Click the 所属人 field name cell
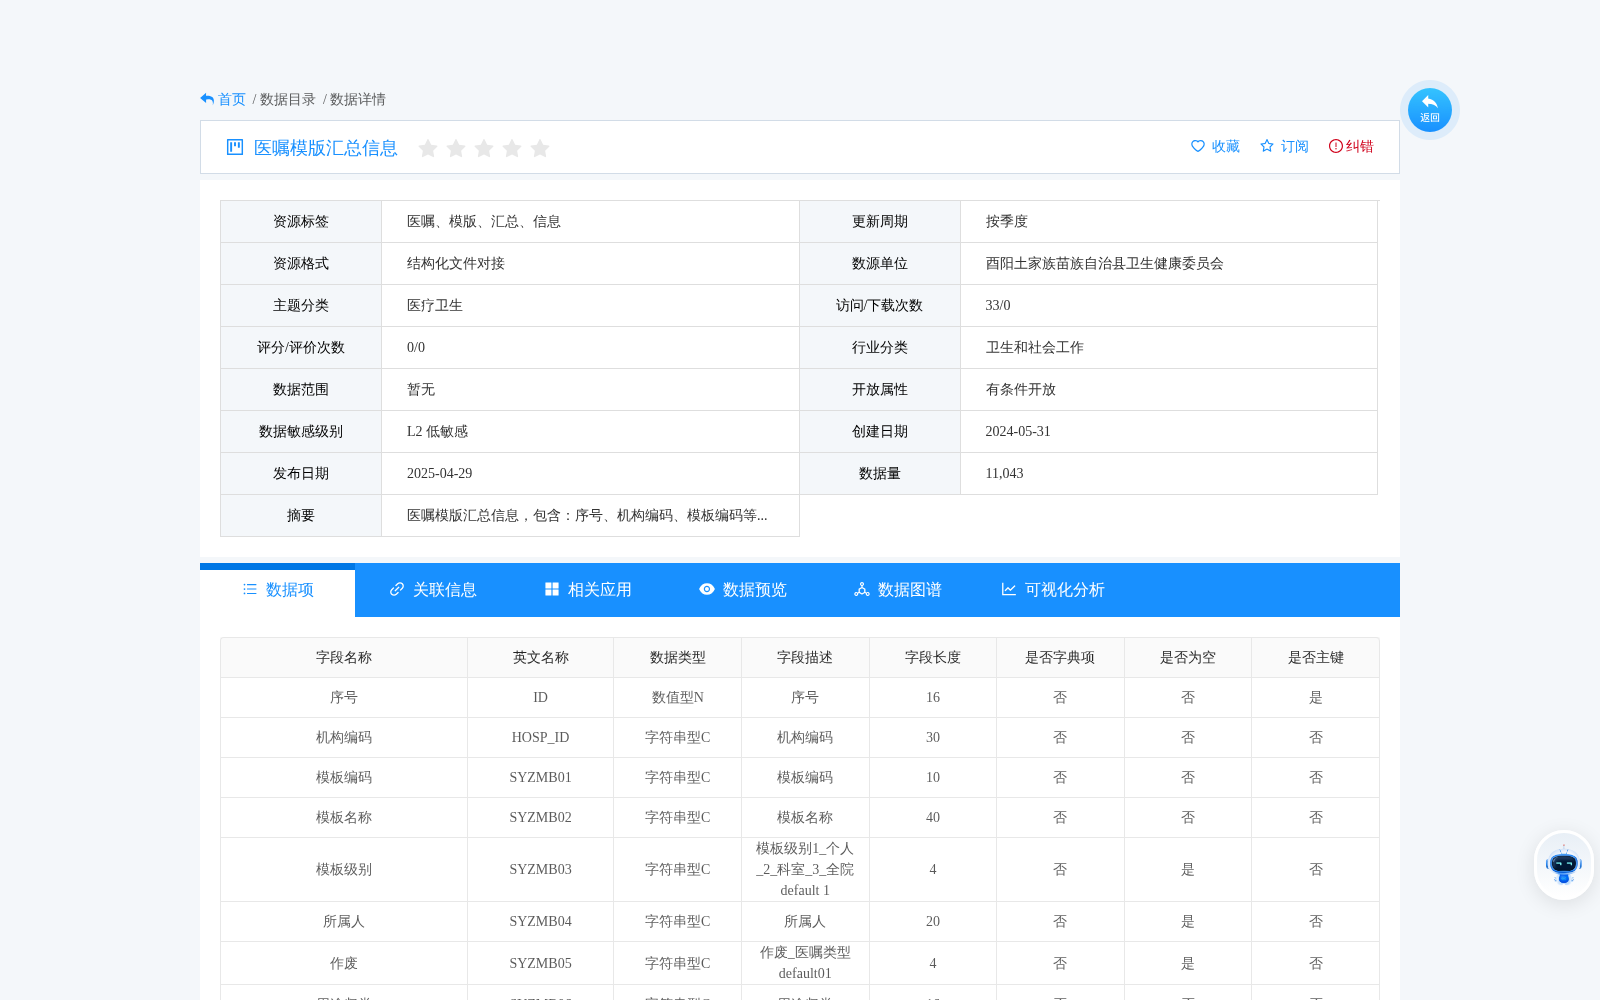The image size is (1600, 1000). (x=344, y=921)
